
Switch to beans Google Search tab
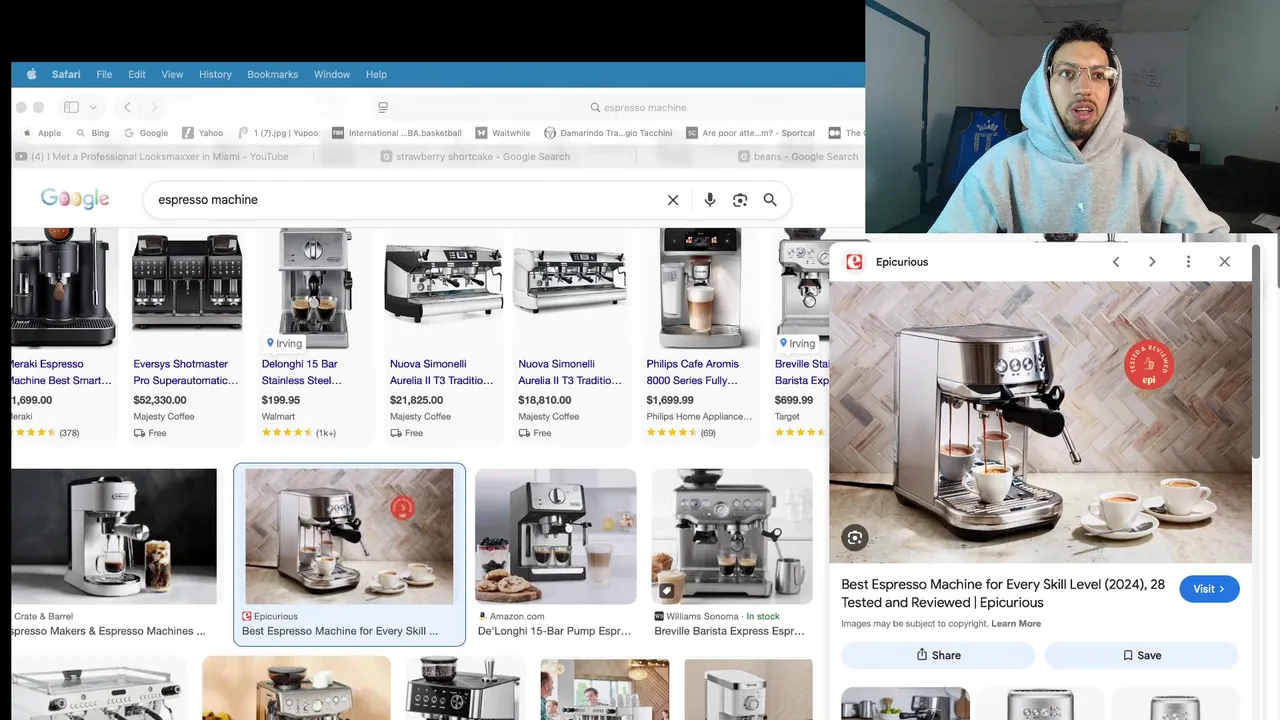click(x=798, y=156)
